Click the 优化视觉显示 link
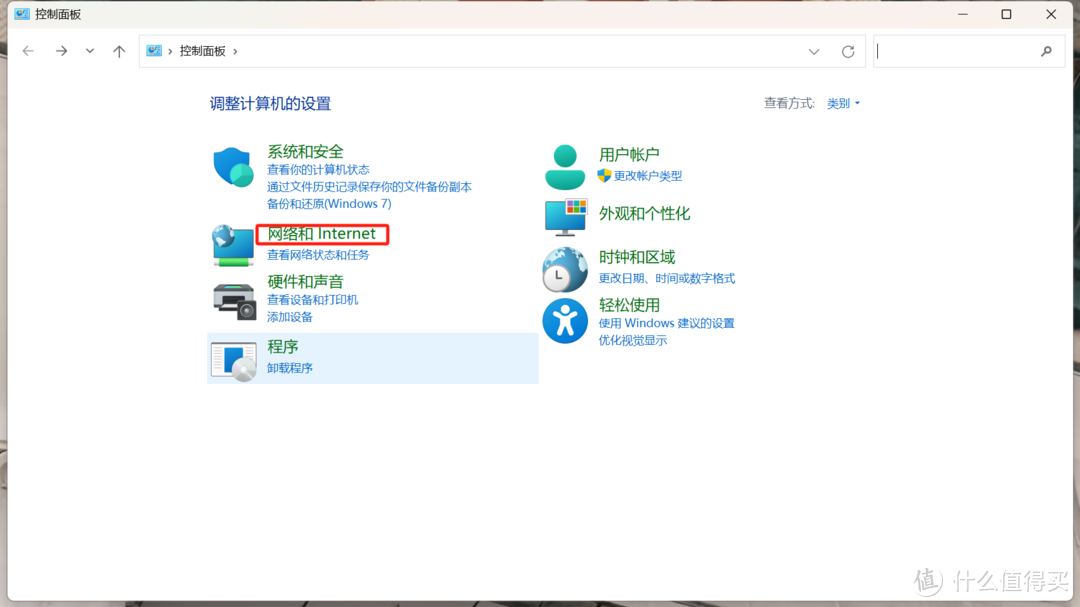1080x607 pixels. tap(632, 340)
